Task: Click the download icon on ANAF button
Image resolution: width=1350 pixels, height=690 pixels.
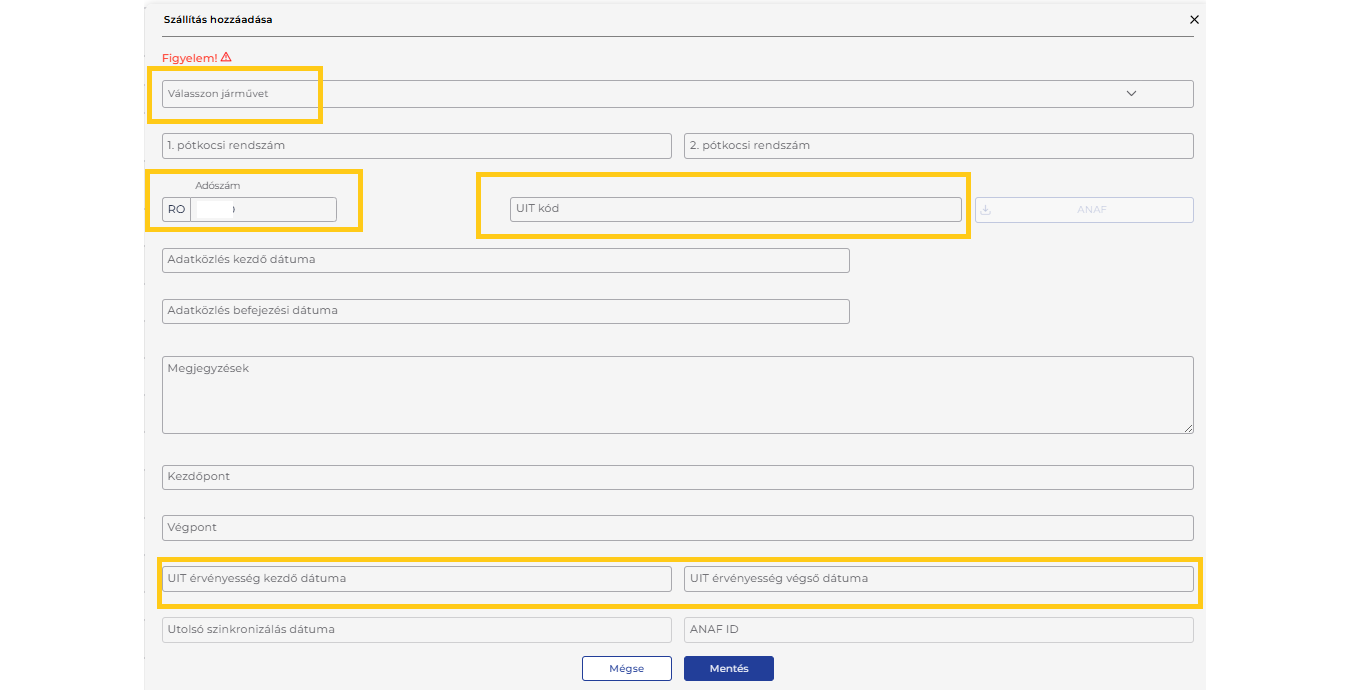Action: pyautogui.click(x=985, y=210)
